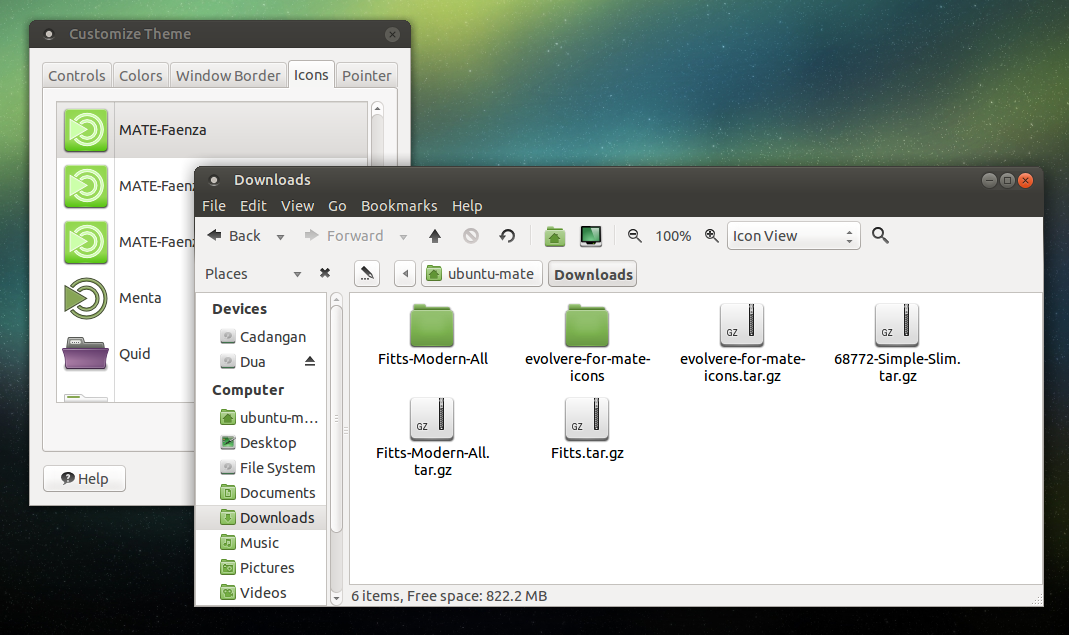Zoom in on the file view
This screenshot has width=1069, height=635.
(x=711, y=236)
